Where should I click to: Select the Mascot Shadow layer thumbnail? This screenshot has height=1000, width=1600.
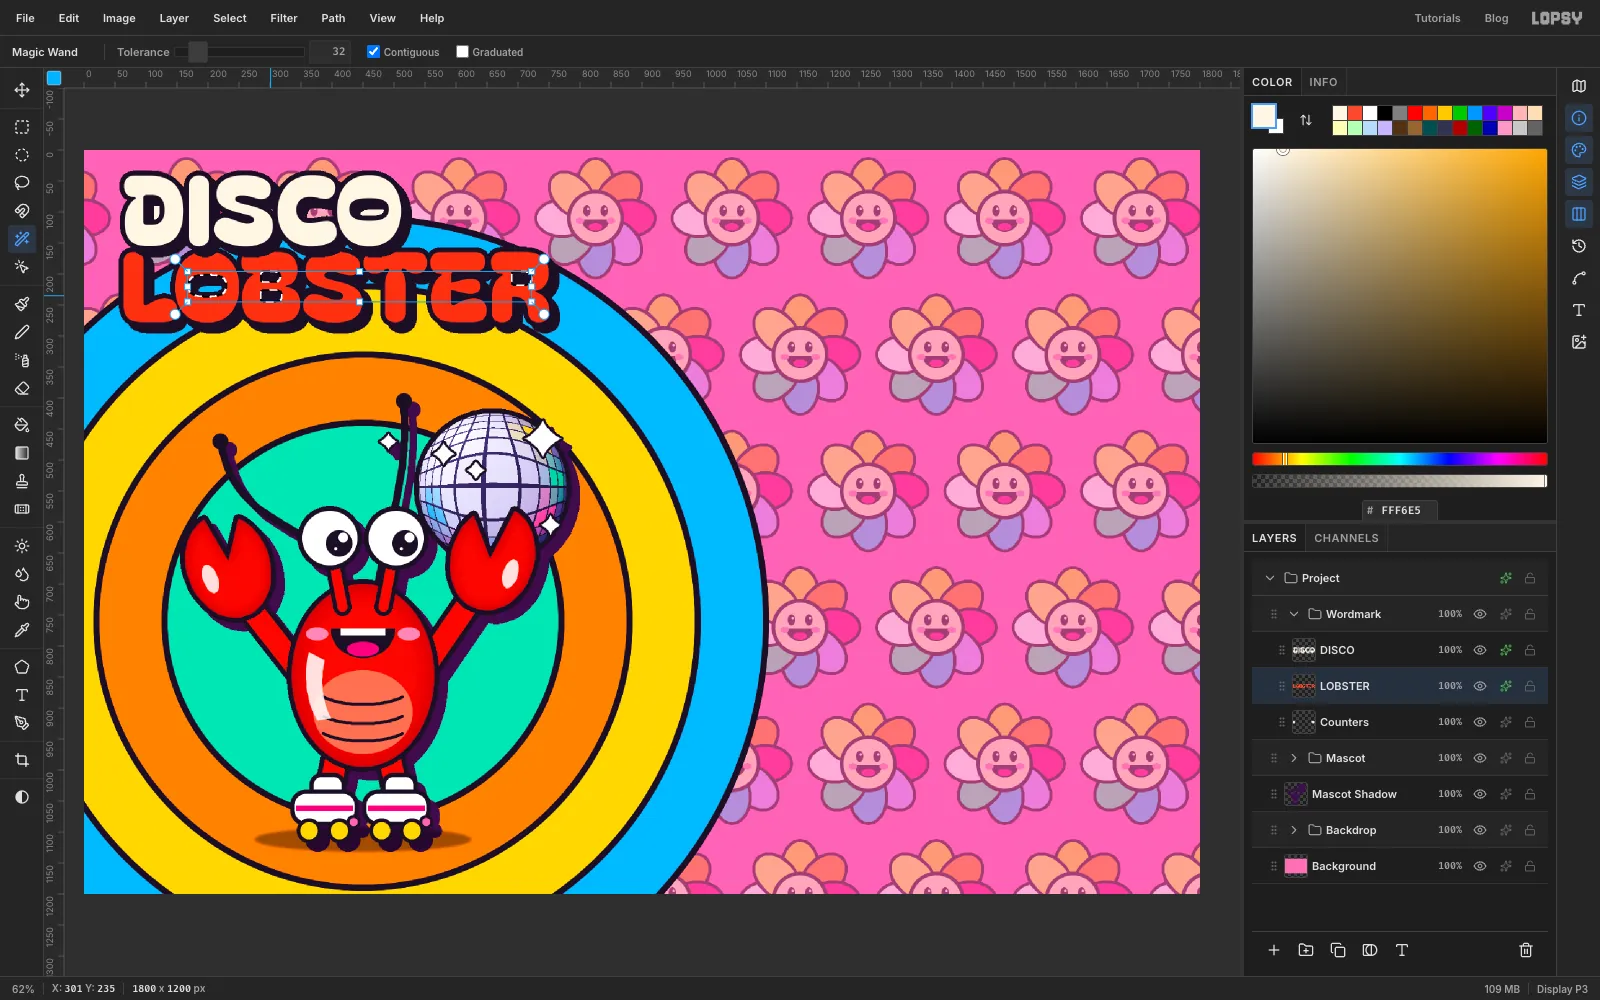(x=1296, y=794)
